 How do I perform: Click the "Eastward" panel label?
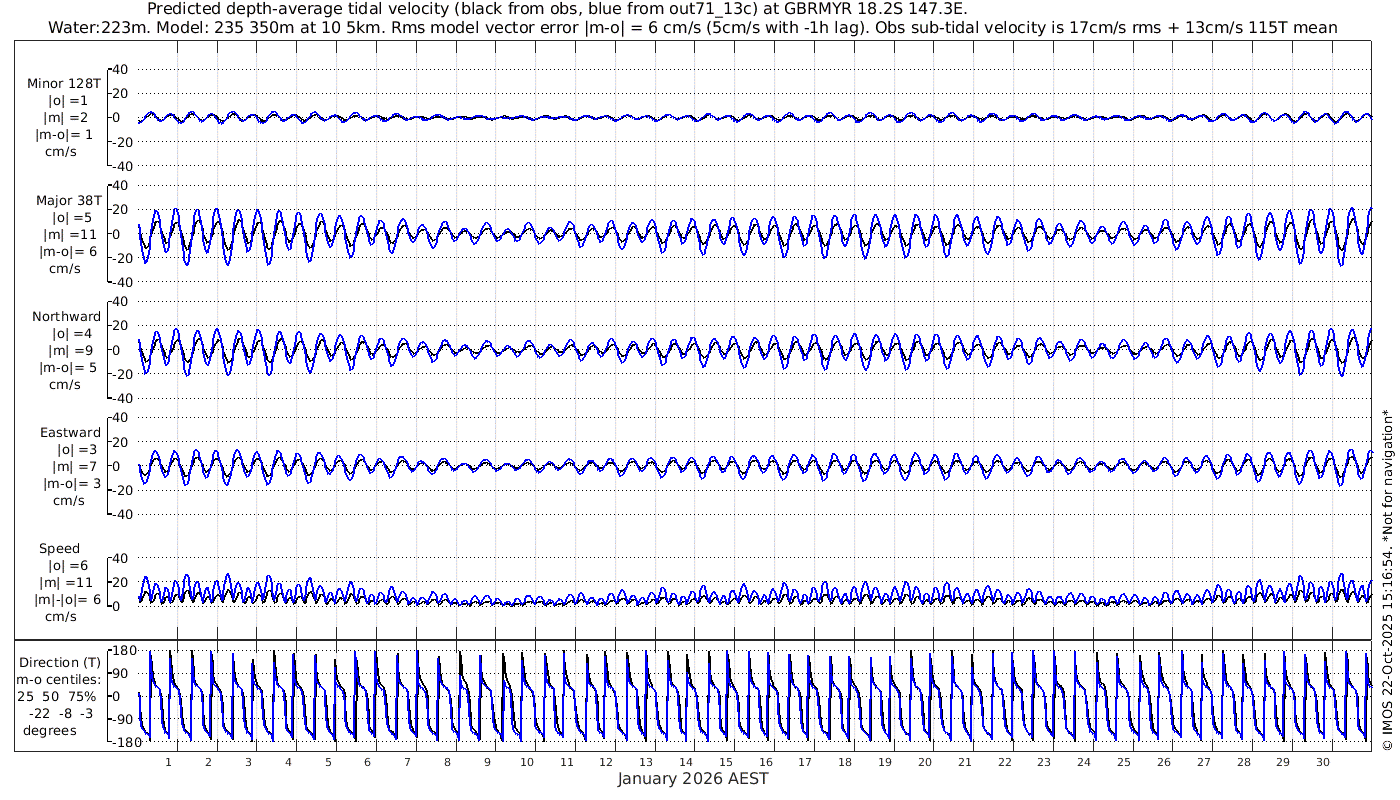(70, 433)
